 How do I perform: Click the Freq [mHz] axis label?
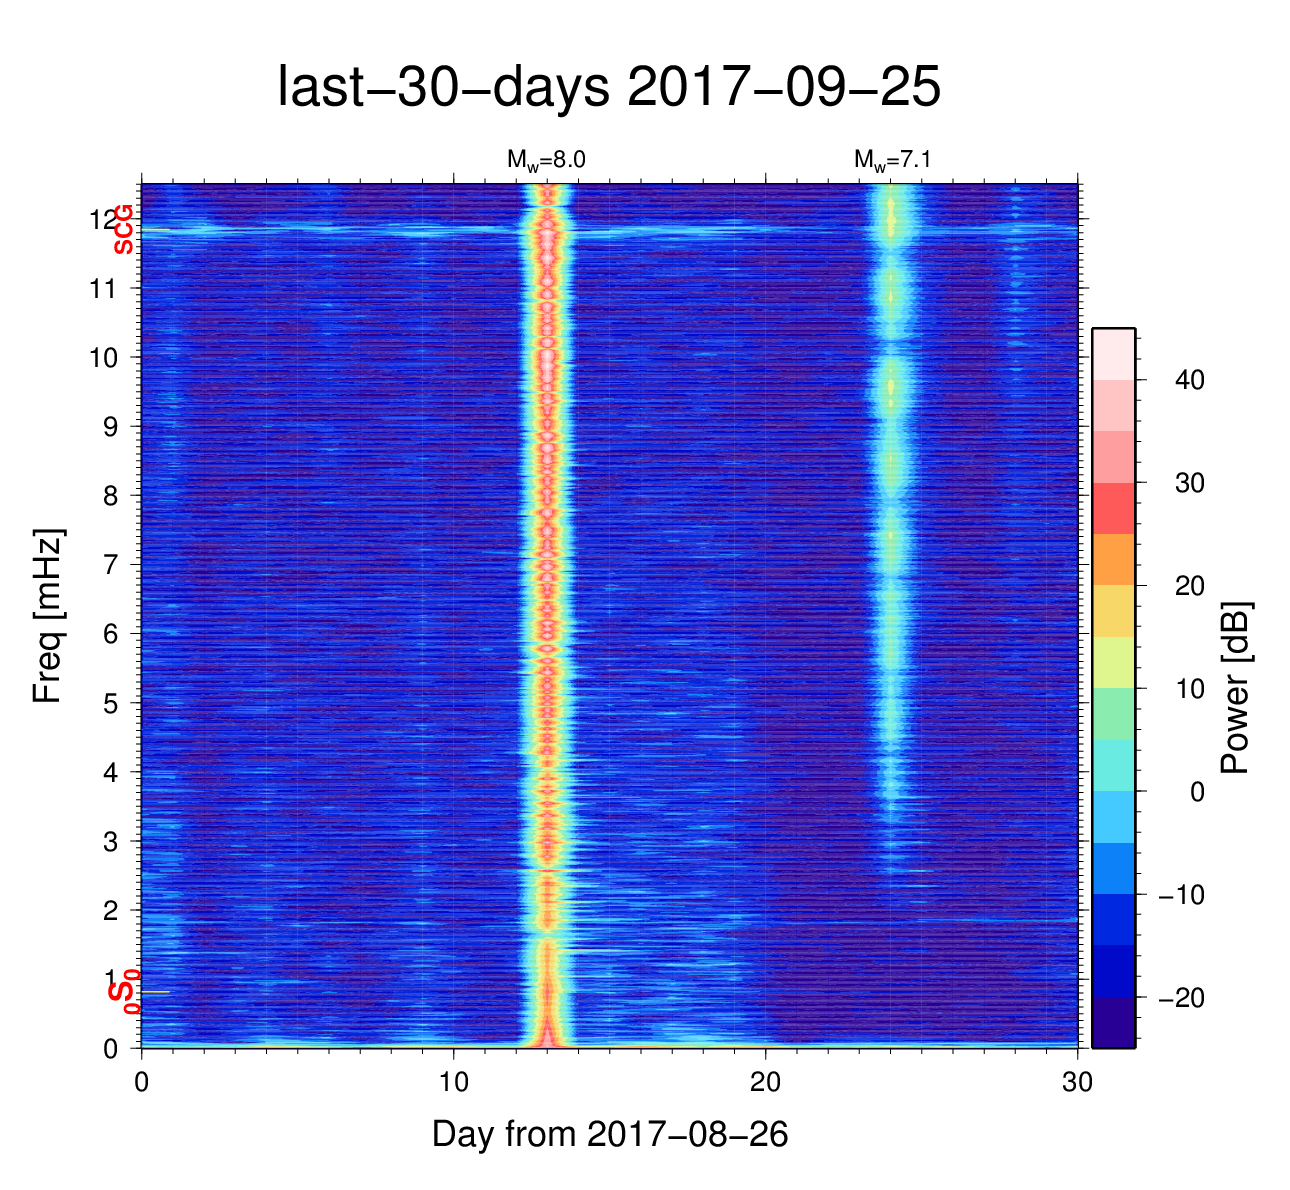(48, 616)
